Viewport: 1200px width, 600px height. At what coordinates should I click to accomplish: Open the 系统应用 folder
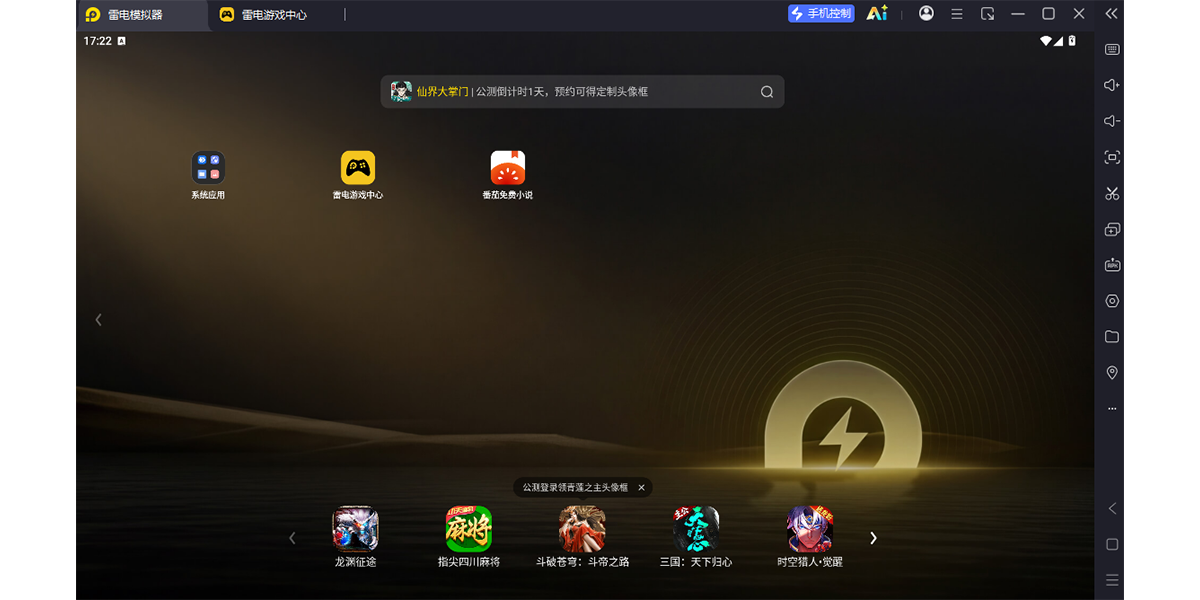tap(208, 174)
